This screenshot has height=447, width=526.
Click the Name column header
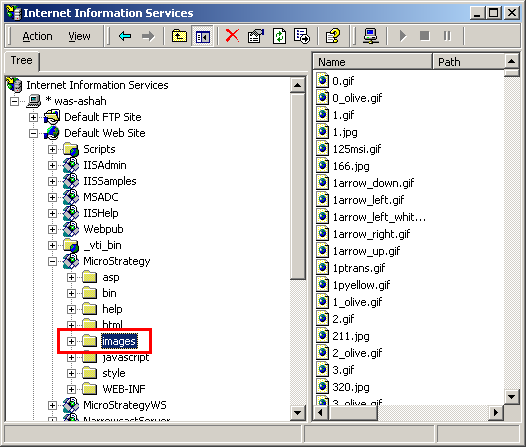tap(372, 62)
